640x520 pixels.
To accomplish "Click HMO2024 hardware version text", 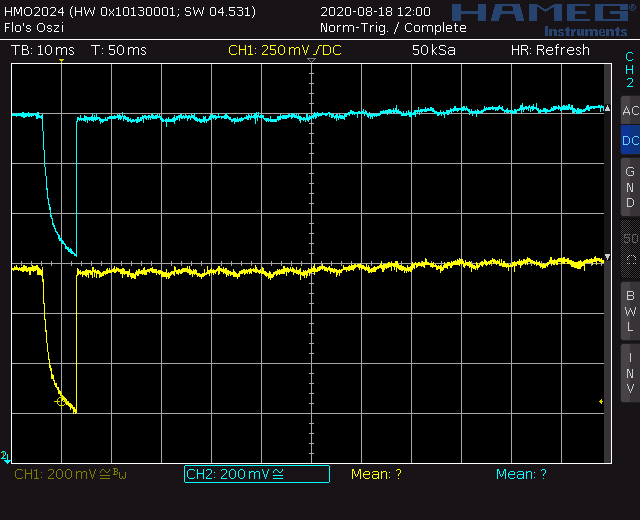I will pyautogui.click(x=130, y=11).
